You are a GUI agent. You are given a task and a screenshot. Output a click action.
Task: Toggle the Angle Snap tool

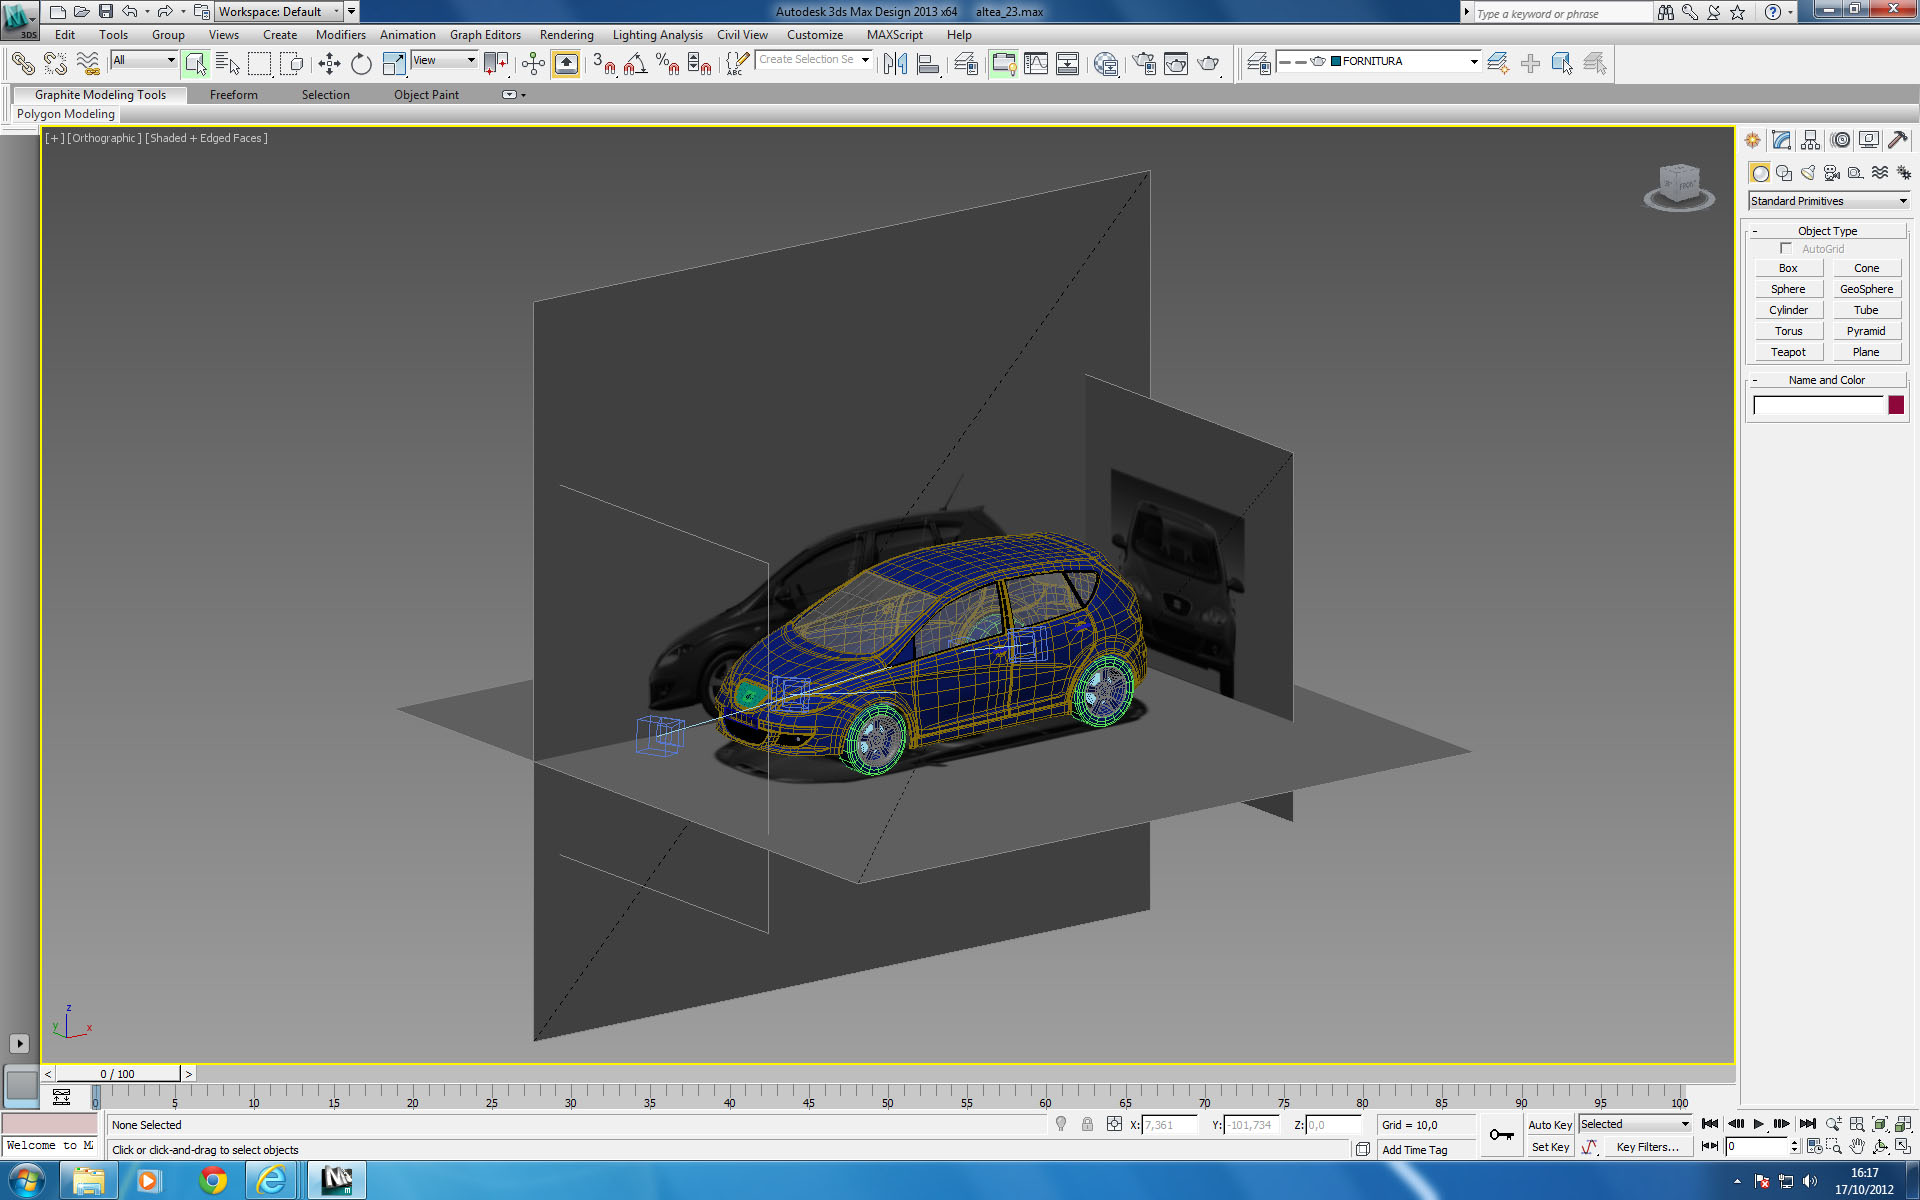coord(635,64)
